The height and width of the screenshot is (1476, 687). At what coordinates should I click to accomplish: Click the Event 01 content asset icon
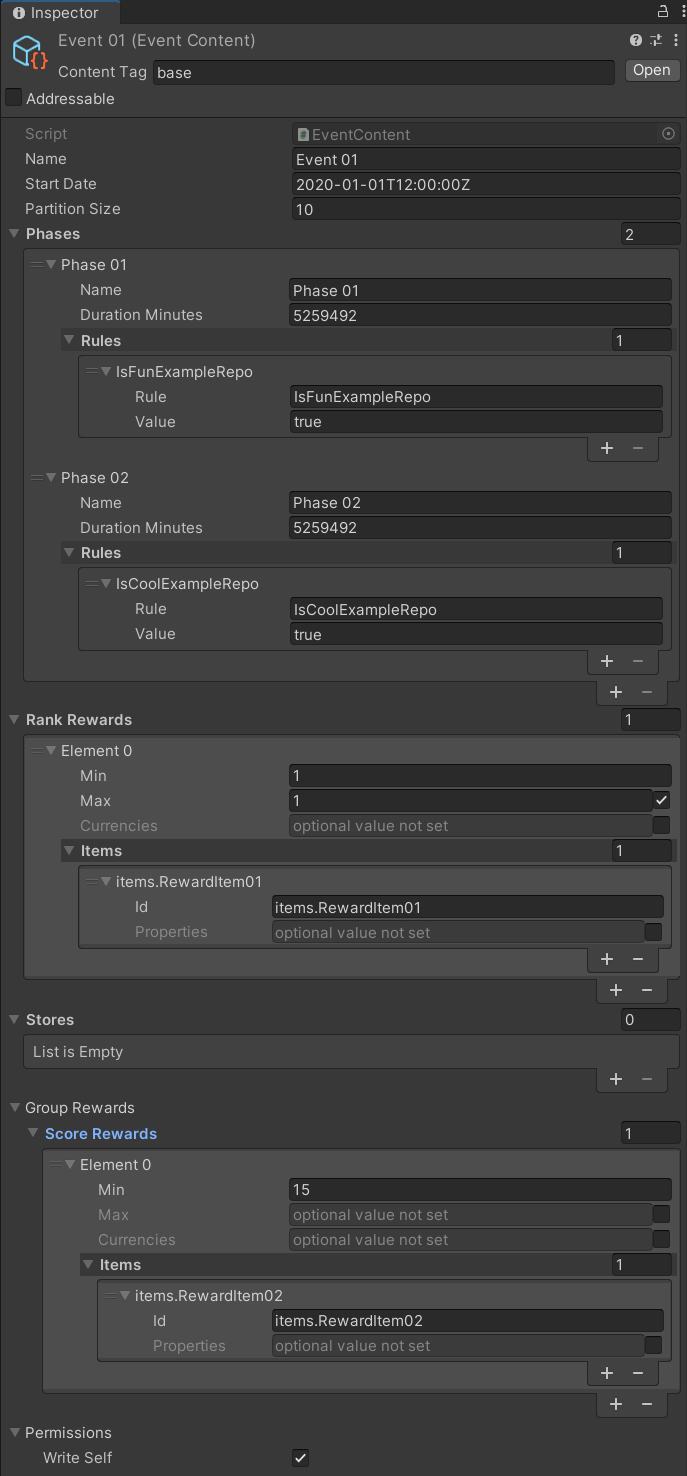30,54
